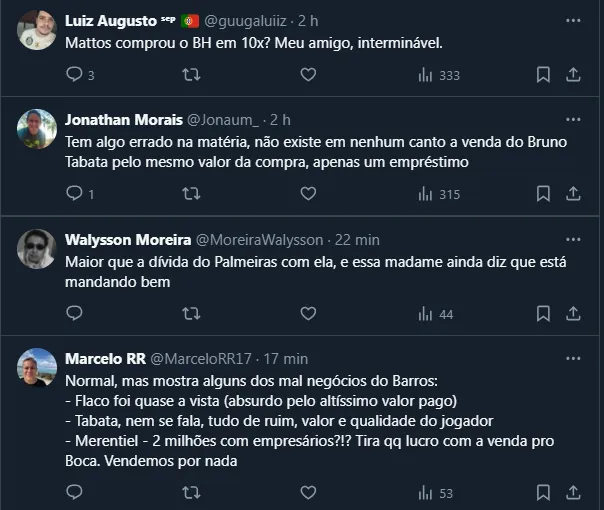Viewport: 604px width, 510px height.
Task: Reply to Luiz Augusto's tweet
Action: [x=74, y=74]
